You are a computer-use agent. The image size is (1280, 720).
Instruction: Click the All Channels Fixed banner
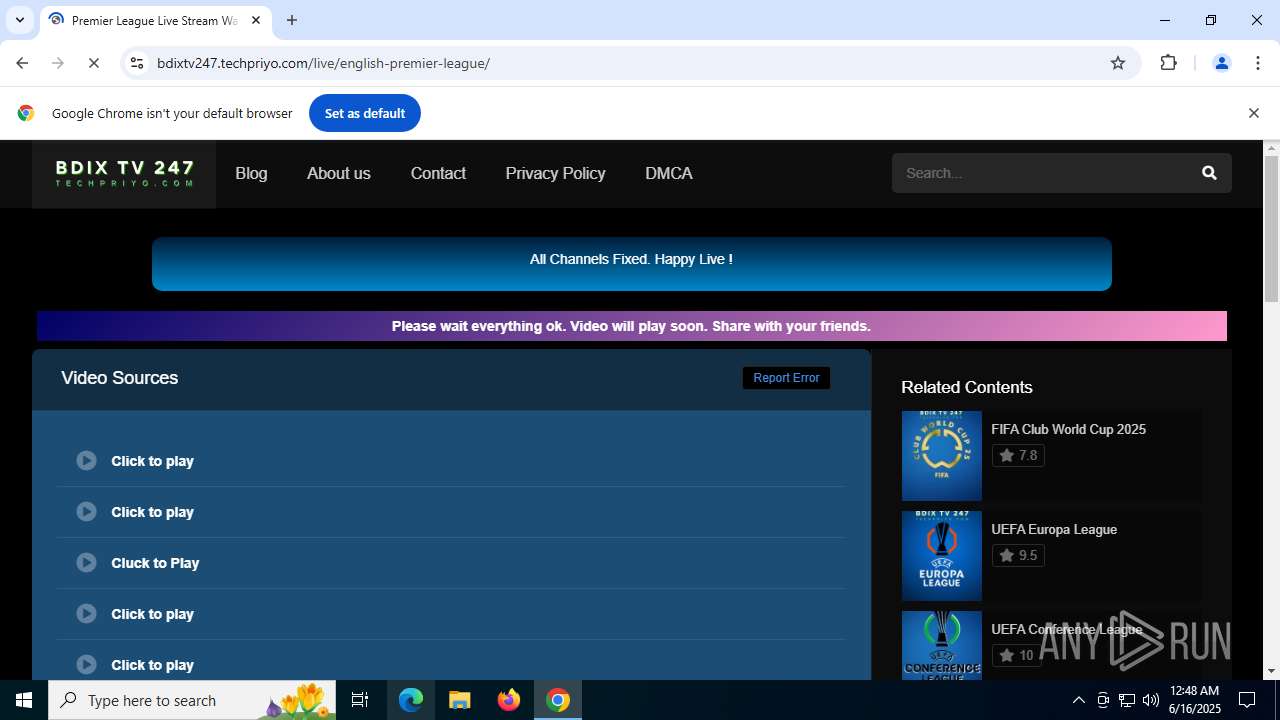coord(631,264)
